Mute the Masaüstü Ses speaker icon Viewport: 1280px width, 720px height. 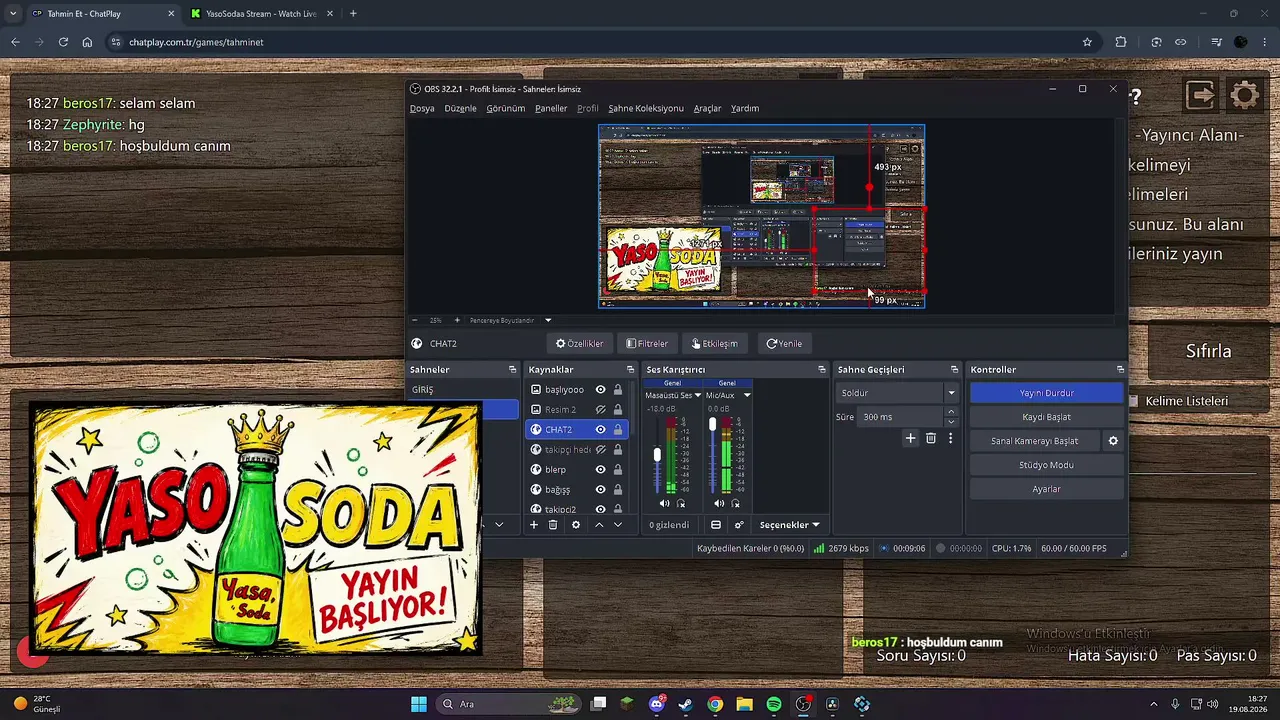tap(664, 503)
